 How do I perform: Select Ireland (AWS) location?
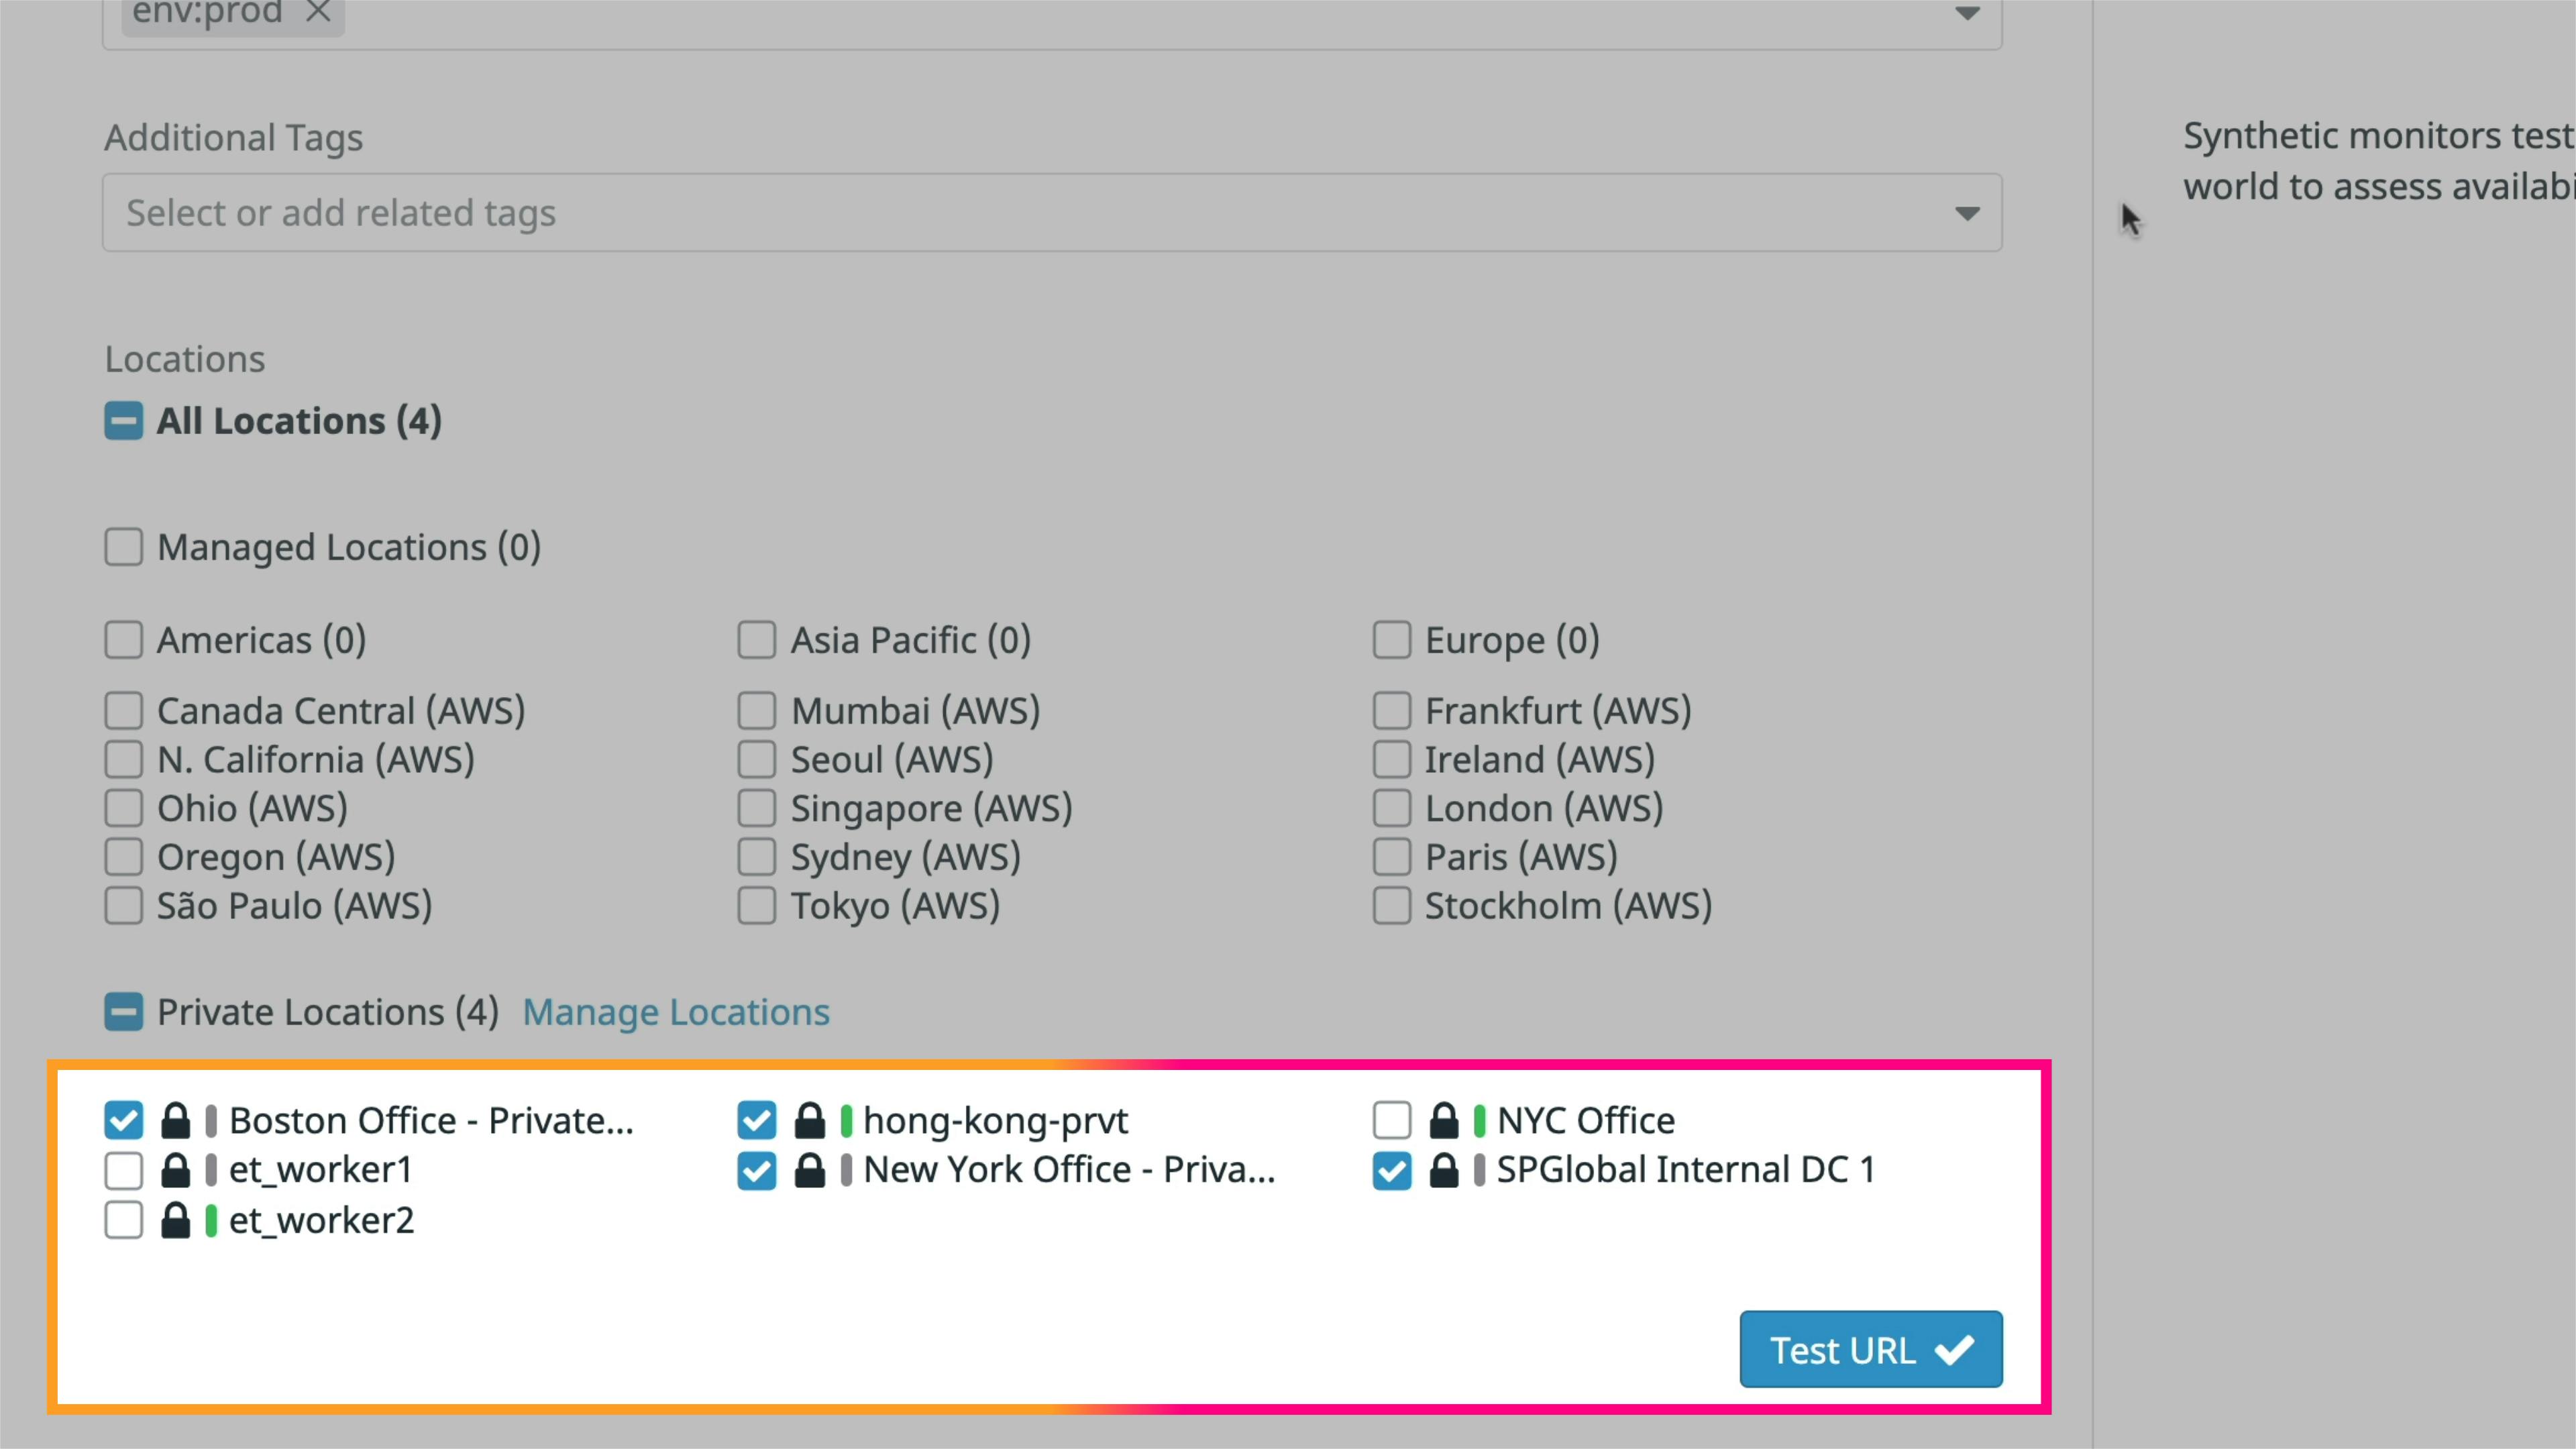tap(1392, 760)
